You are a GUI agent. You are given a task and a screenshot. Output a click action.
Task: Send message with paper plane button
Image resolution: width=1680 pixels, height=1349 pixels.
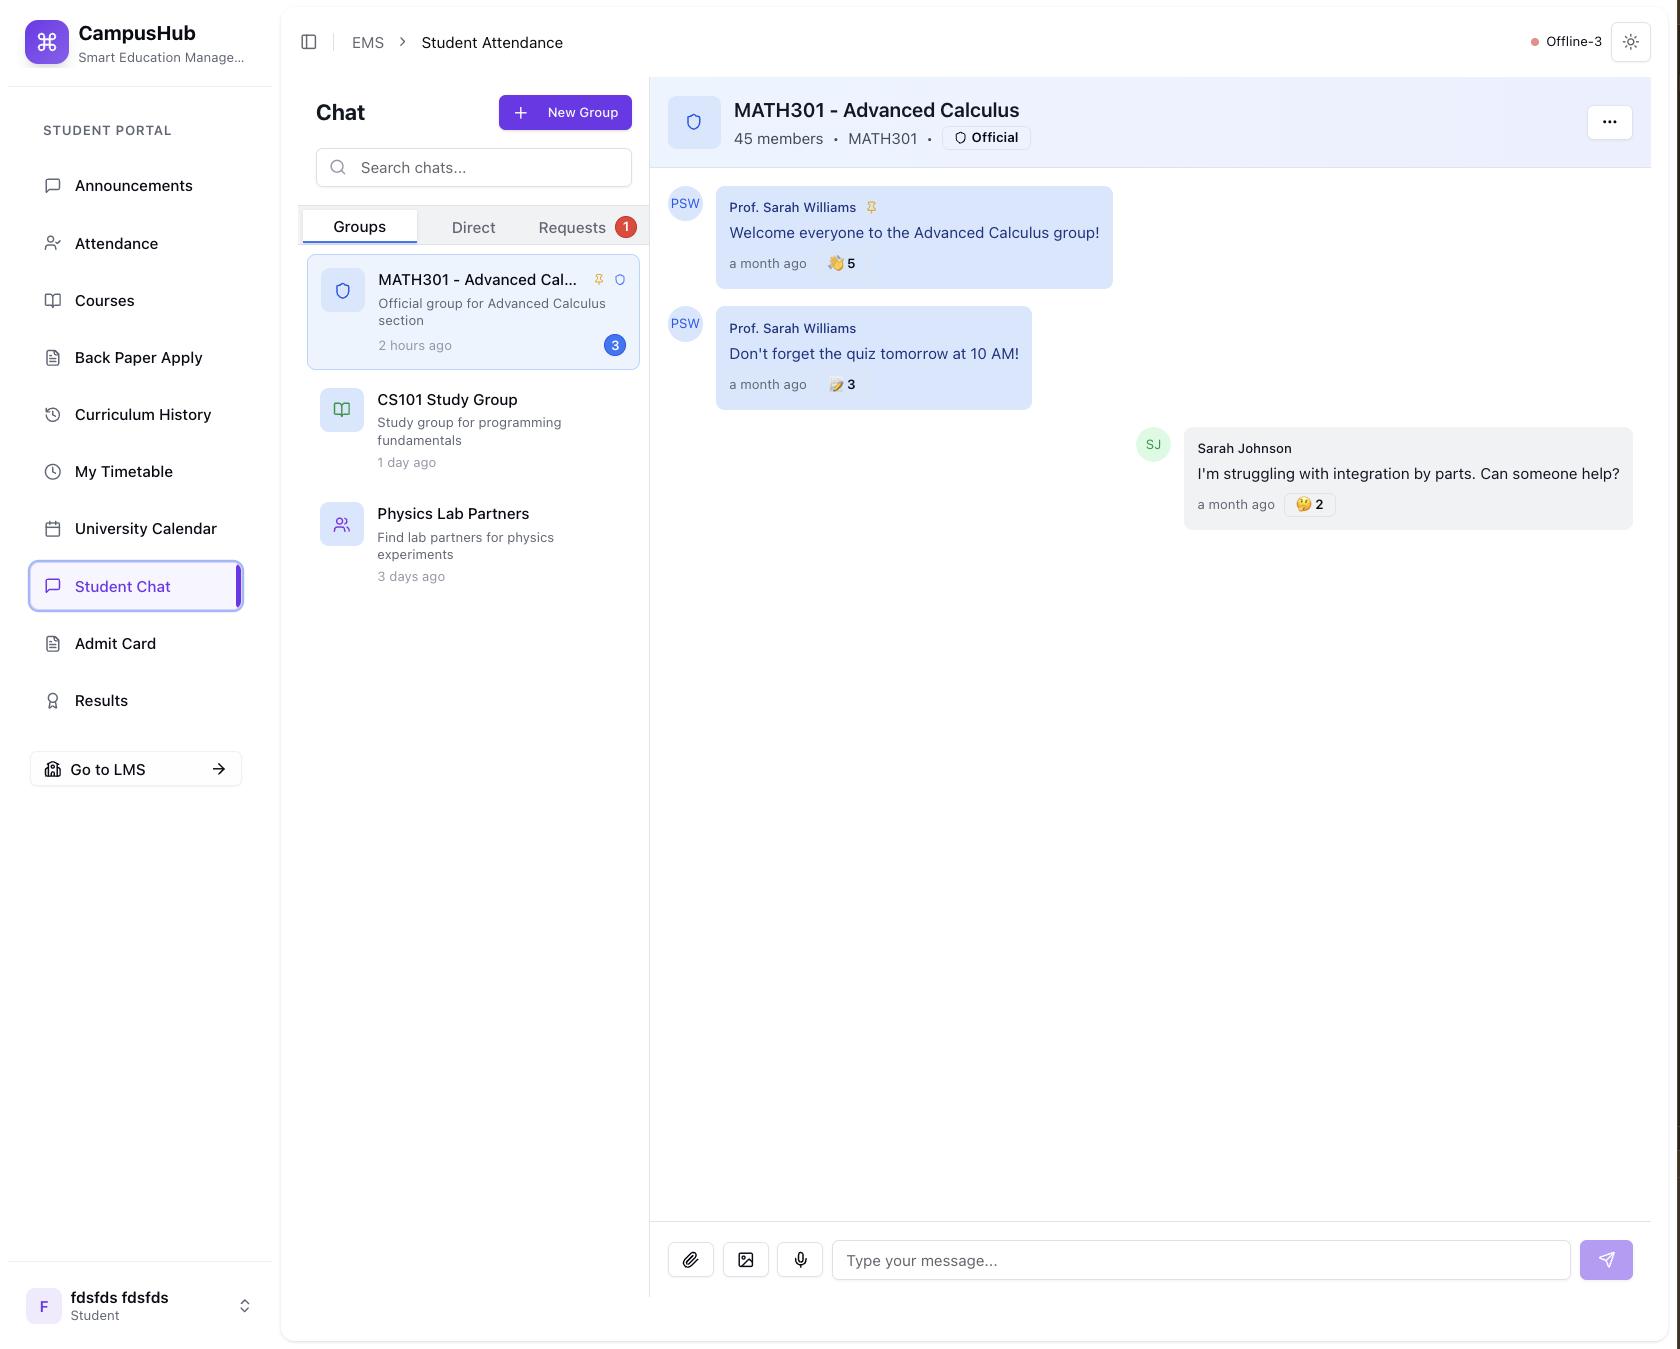[x=1606, y=1260]
